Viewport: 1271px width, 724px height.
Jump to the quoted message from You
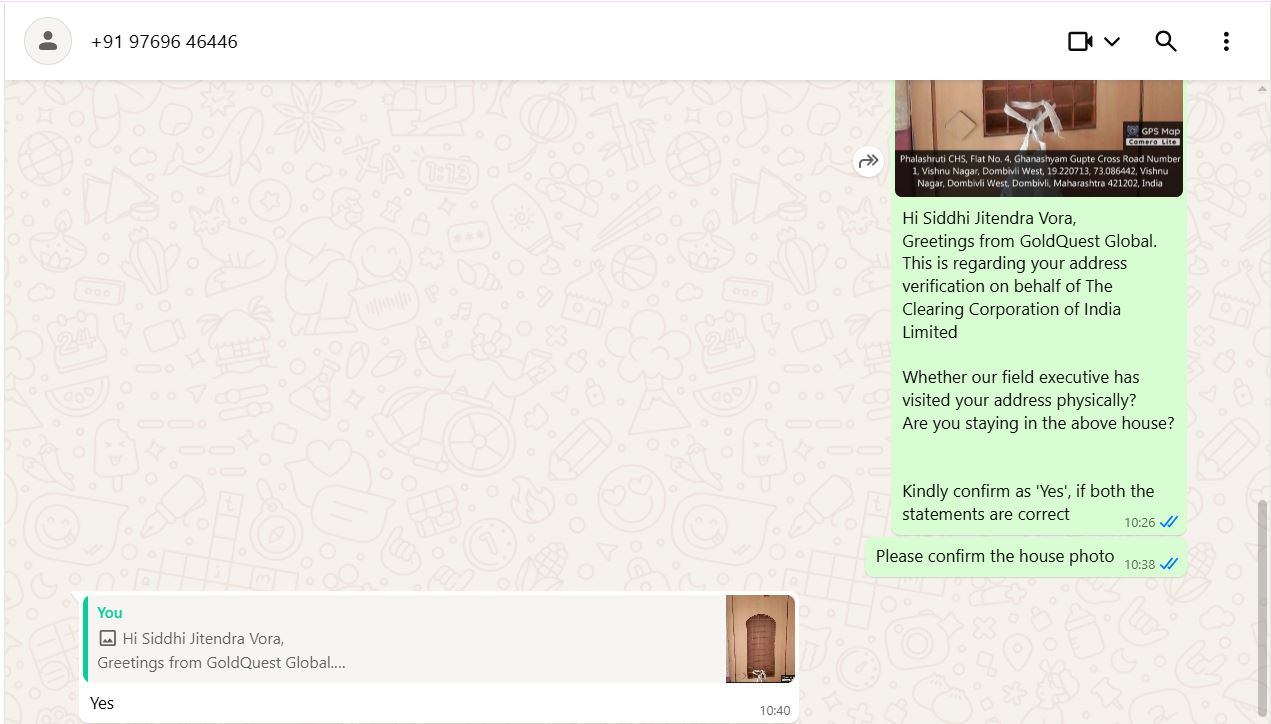(440, 639)
